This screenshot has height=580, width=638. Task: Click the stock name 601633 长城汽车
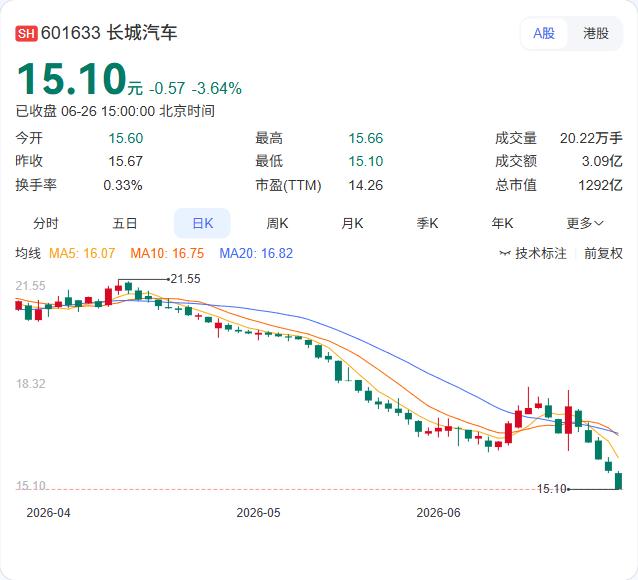point(109,33)
